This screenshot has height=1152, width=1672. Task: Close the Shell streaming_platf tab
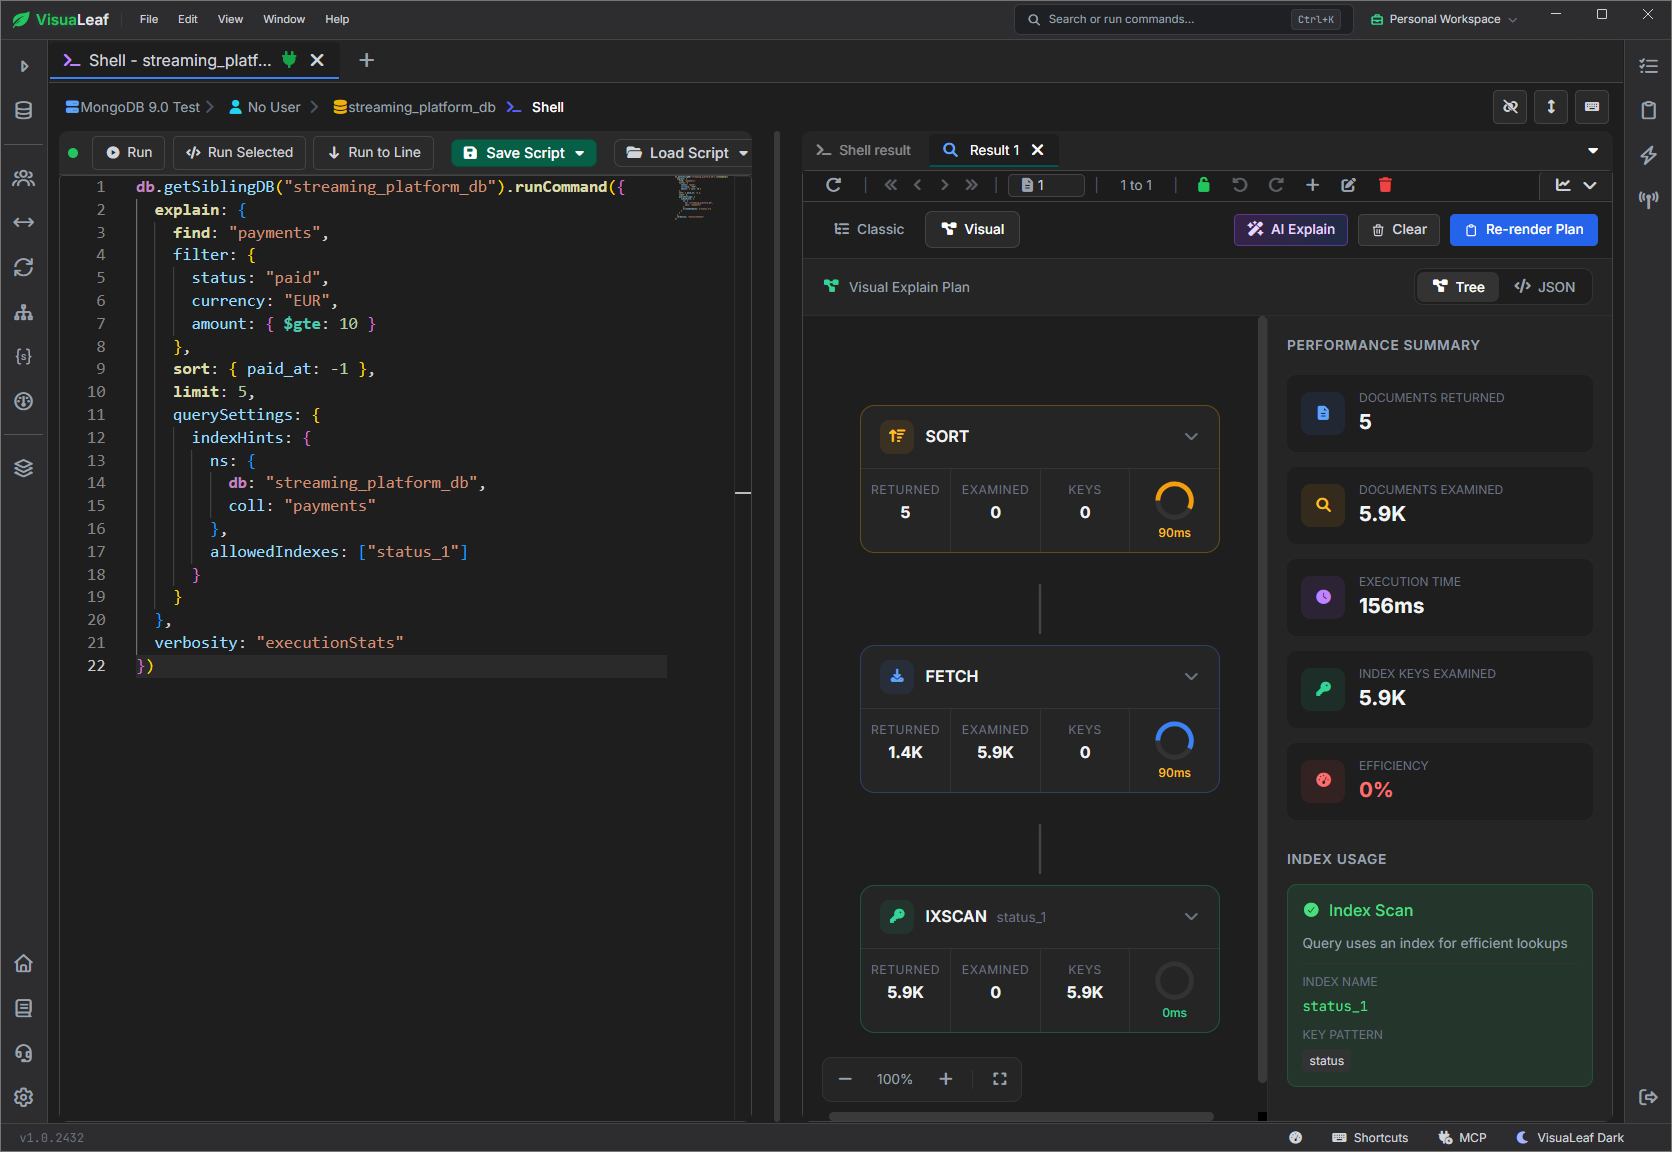pos(317,60)
